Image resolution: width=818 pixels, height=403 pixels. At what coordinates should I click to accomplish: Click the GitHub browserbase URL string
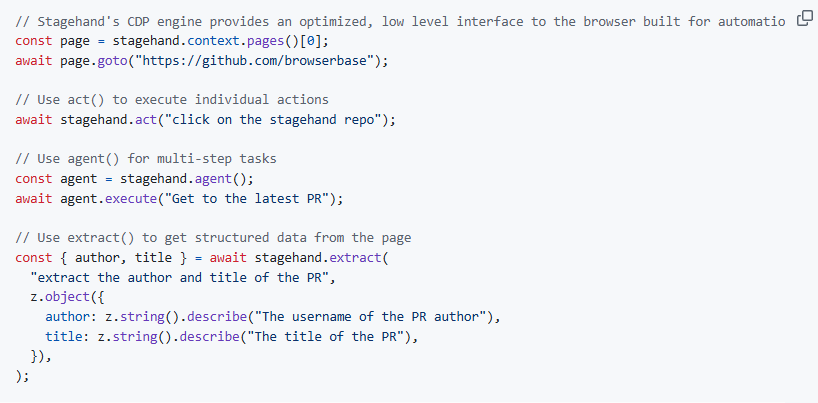coord(255,61)
